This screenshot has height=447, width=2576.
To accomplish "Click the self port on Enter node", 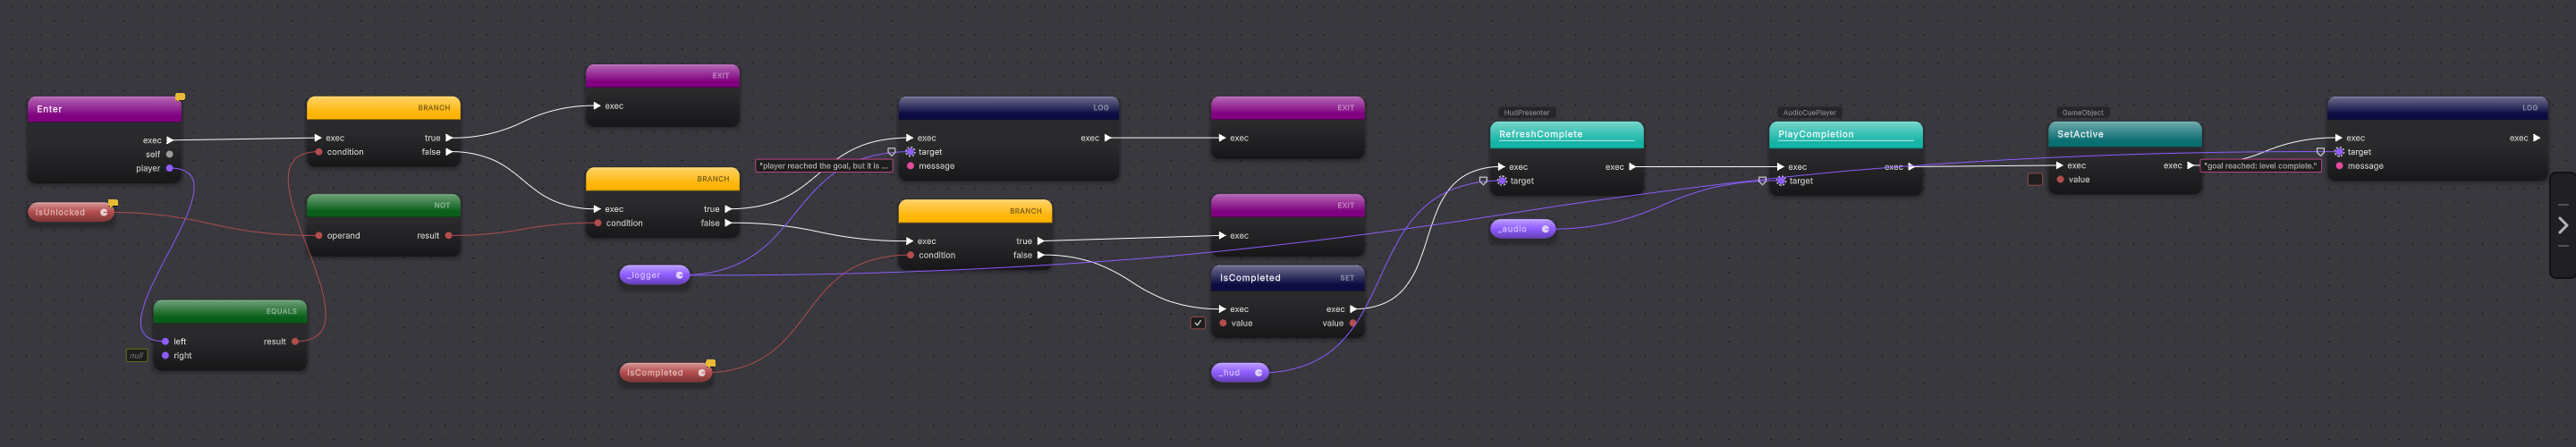I will pyautogui.click(x=169, y=154).
